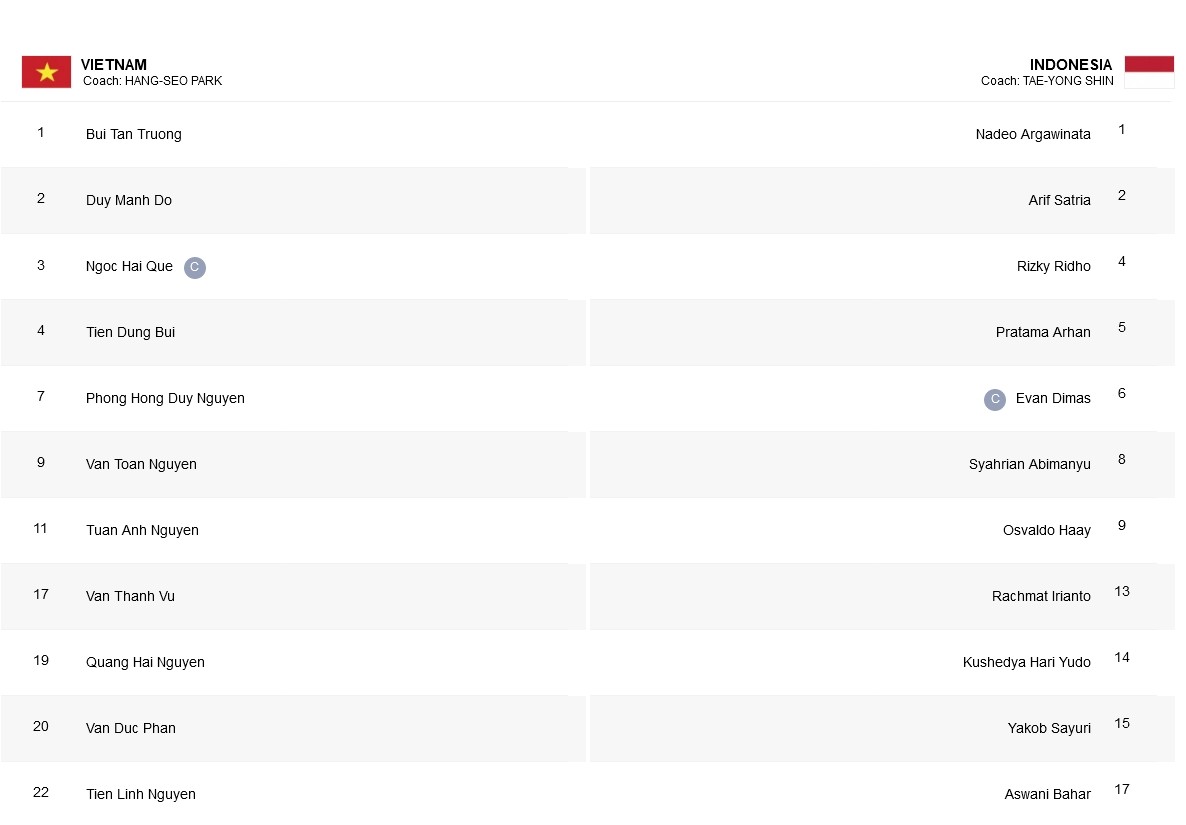Select Indonesia coach Tae-Yong Shin
Image resolution: width=1186 pixels, height=825 pixels.
click(x=1047, y=81)
